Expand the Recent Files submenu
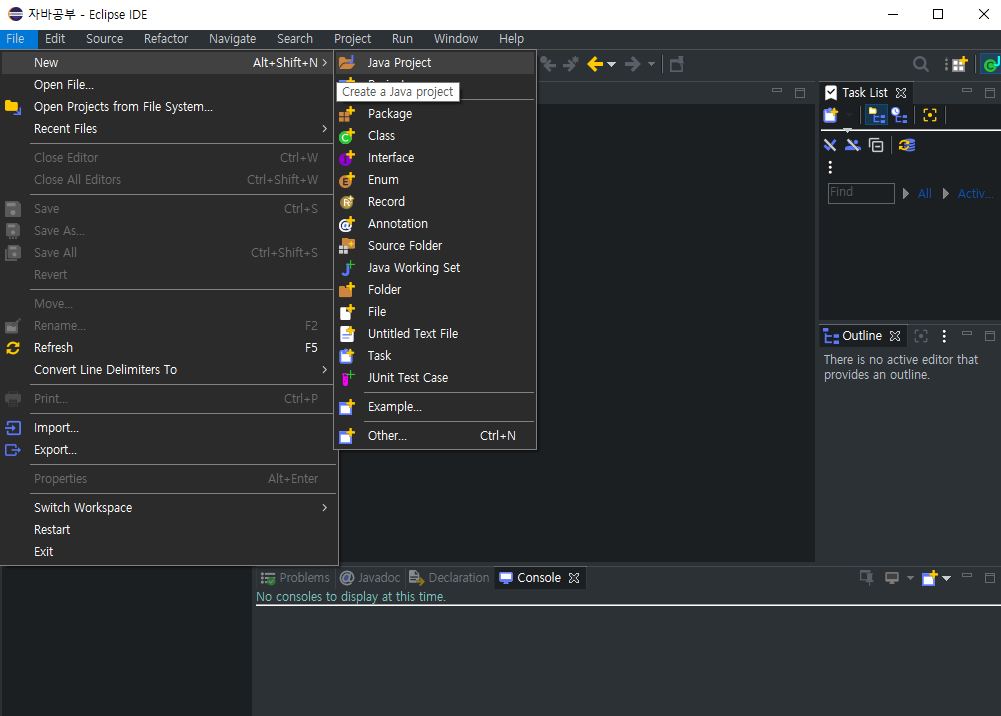Image resolution: width=1001 pixels, height=716 pixels. click(x=168, y=129)
